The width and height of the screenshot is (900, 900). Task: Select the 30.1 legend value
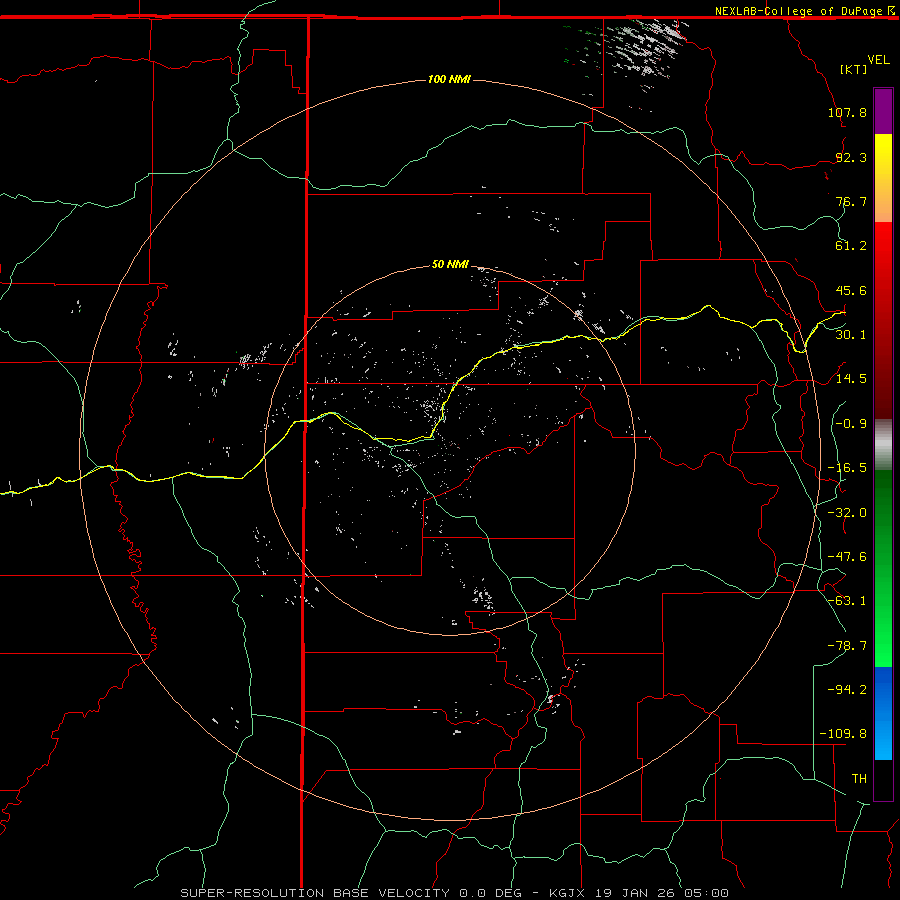coord(851,334)
